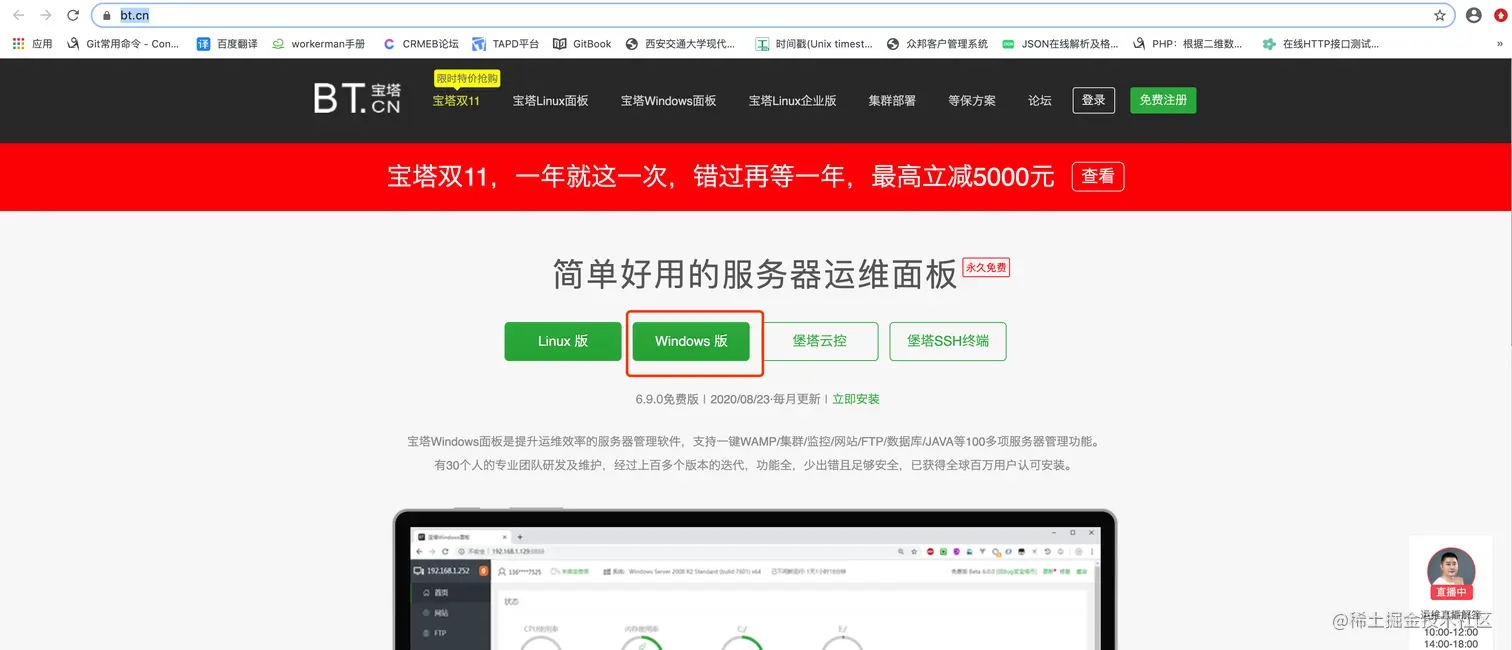The image size is (1512, 650).
Task: Focus the address bar showing bt.cn
Action: click(x=774, y=15)
